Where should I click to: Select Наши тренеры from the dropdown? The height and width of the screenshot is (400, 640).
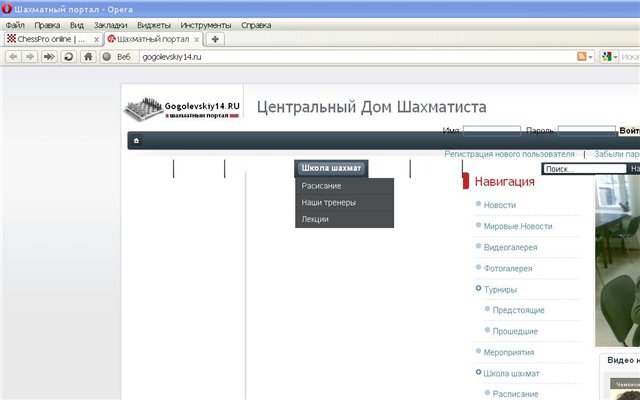click(328, 202)
